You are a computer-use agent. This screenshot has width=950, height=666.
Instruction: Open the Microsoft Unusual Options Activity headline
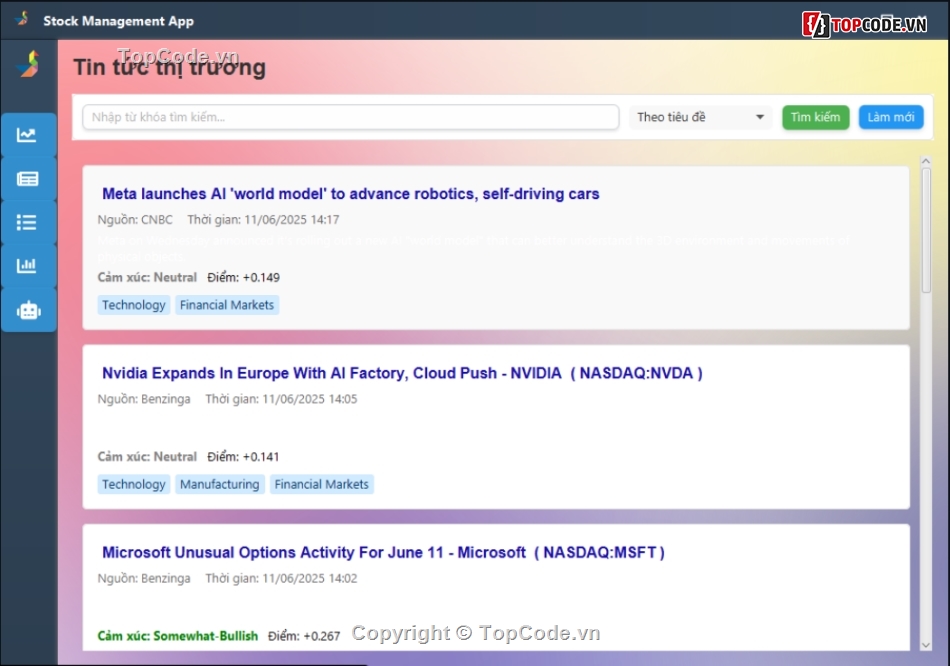coord(384,553)
